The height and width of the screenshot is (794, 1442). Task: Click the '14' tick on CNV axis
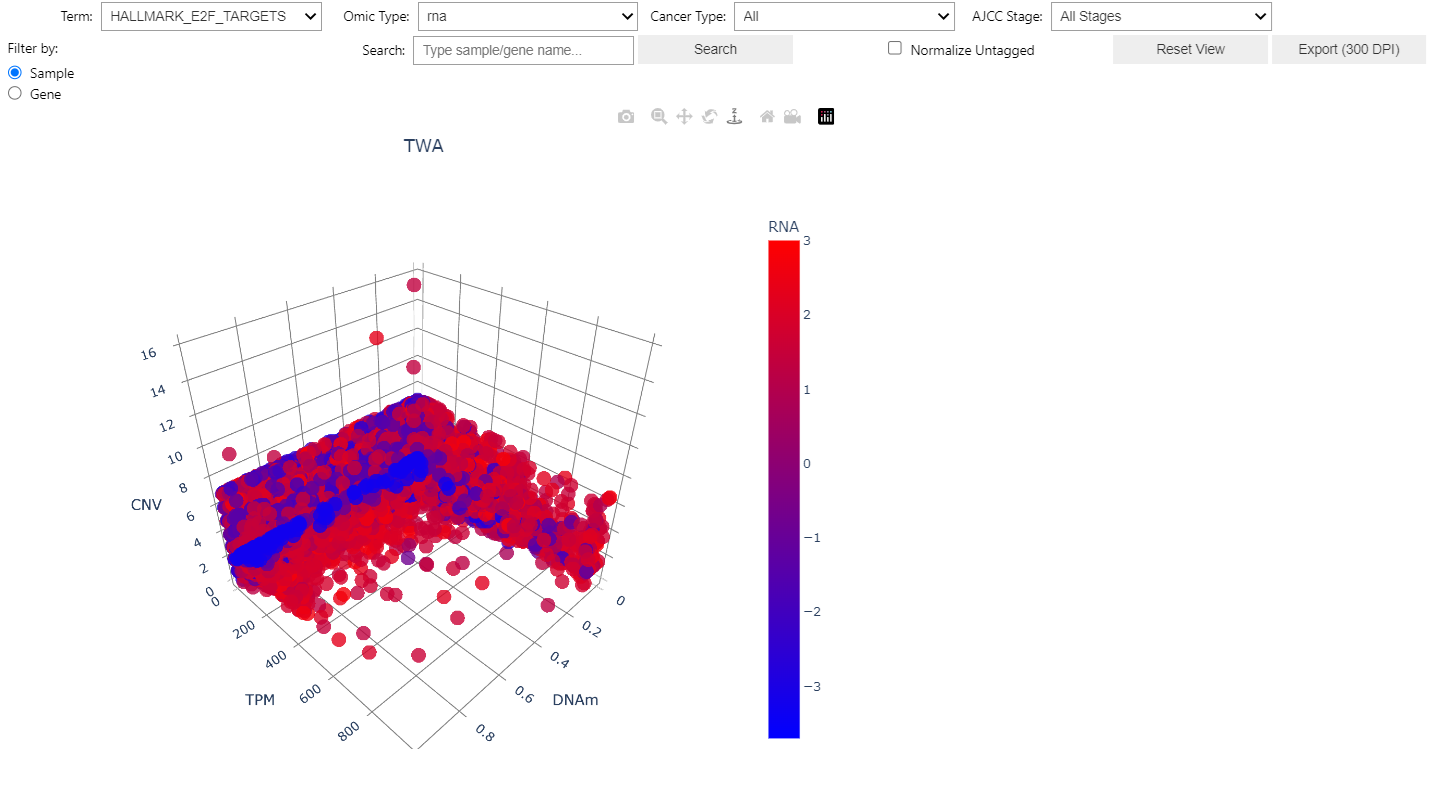point(157,391)
